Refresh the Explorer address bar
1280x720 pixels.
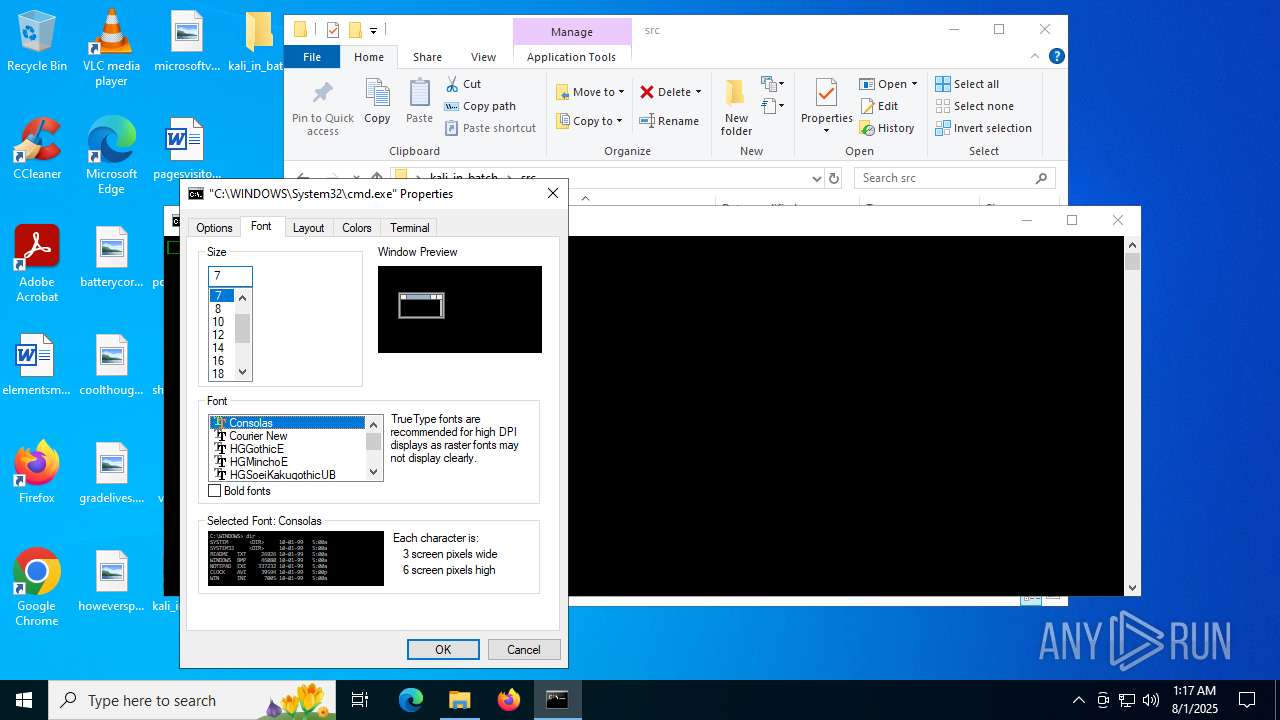(834, 178)
